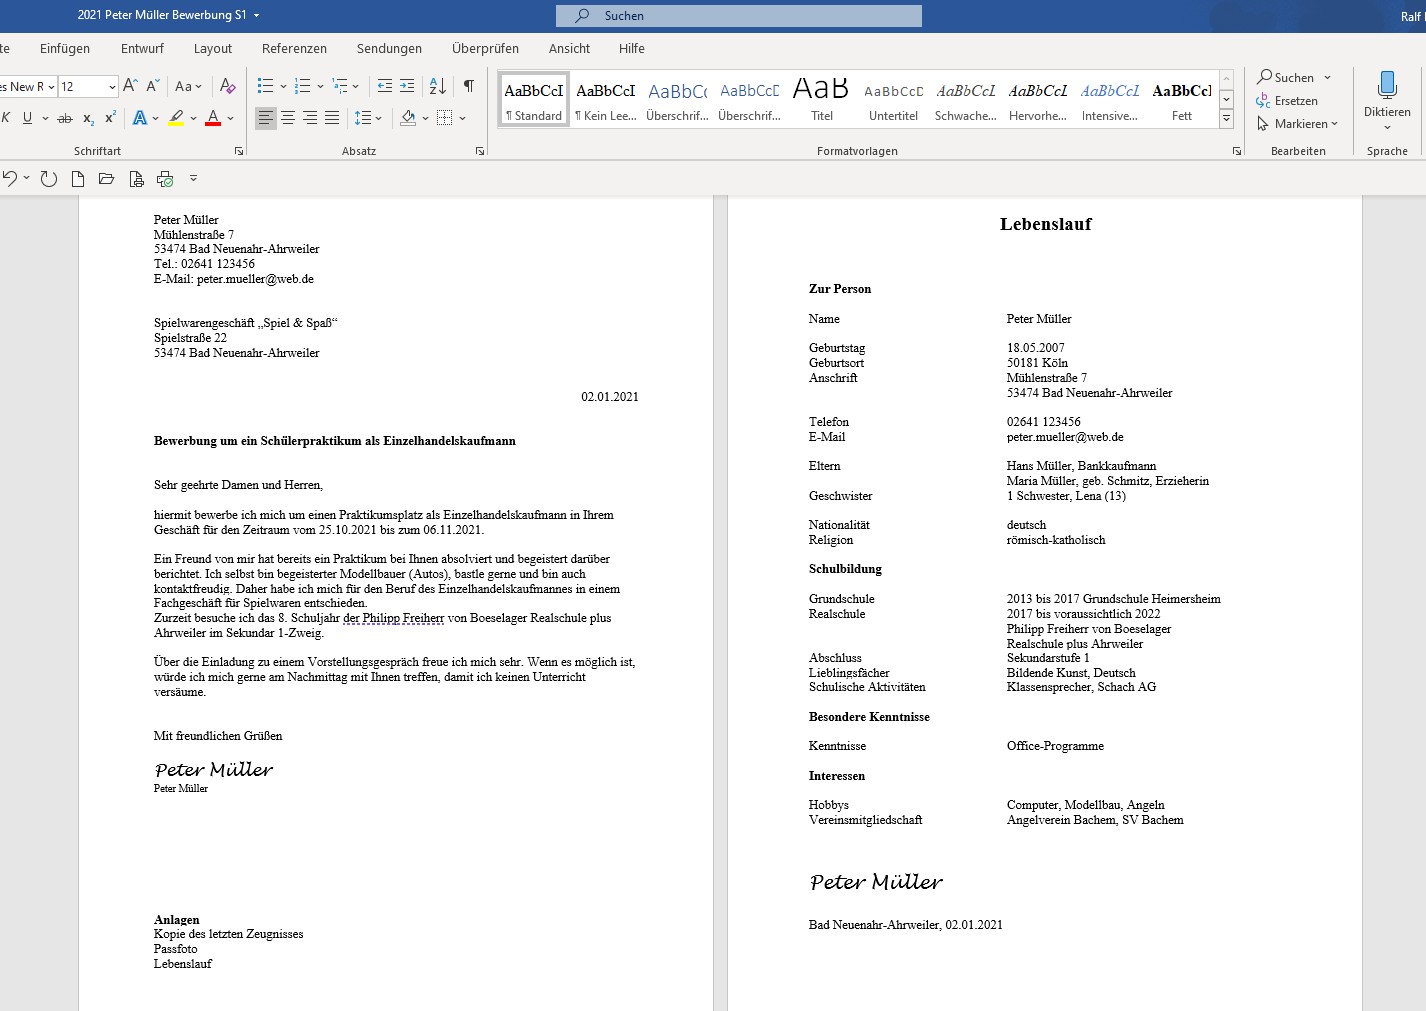Apply the red font color

213,118
